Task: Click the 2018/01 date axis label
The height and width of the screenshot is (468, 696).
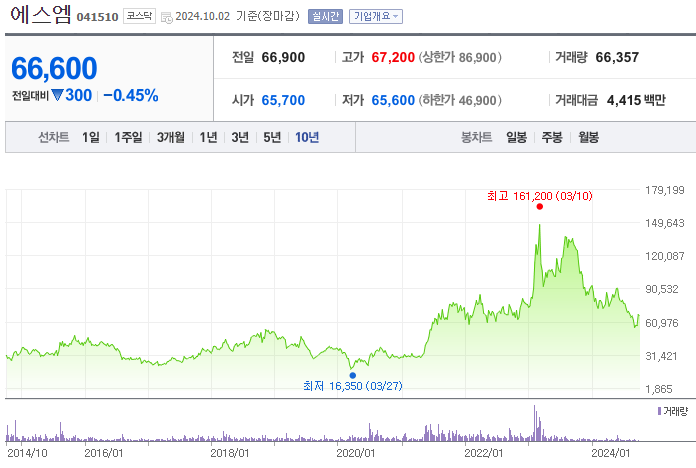Action: click(x=229, y=453)
